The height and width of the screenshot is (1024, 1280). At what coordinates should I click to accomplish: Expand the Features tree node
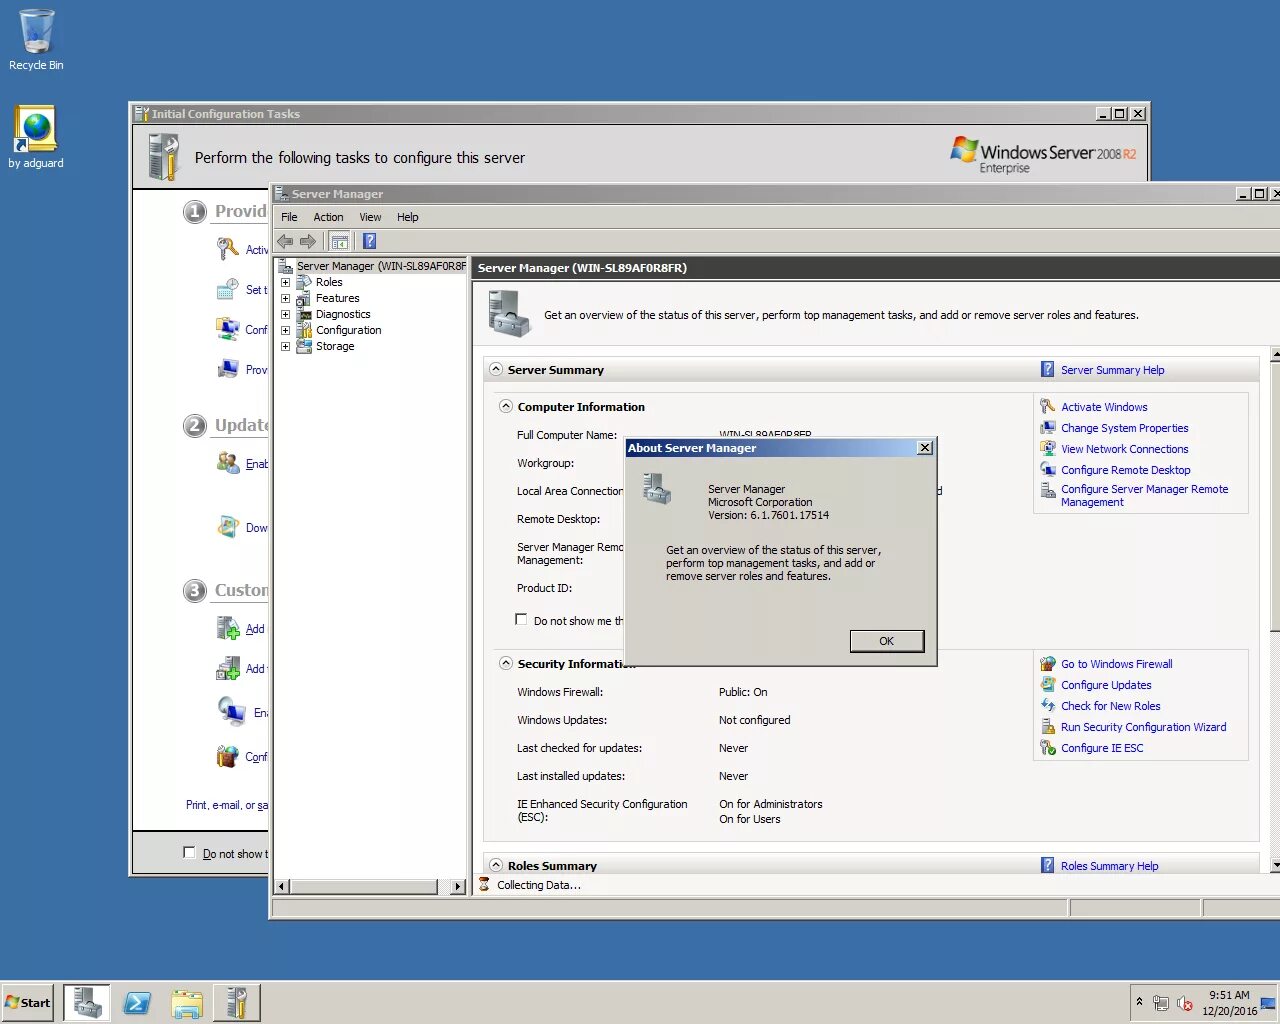tap(285, 298)
